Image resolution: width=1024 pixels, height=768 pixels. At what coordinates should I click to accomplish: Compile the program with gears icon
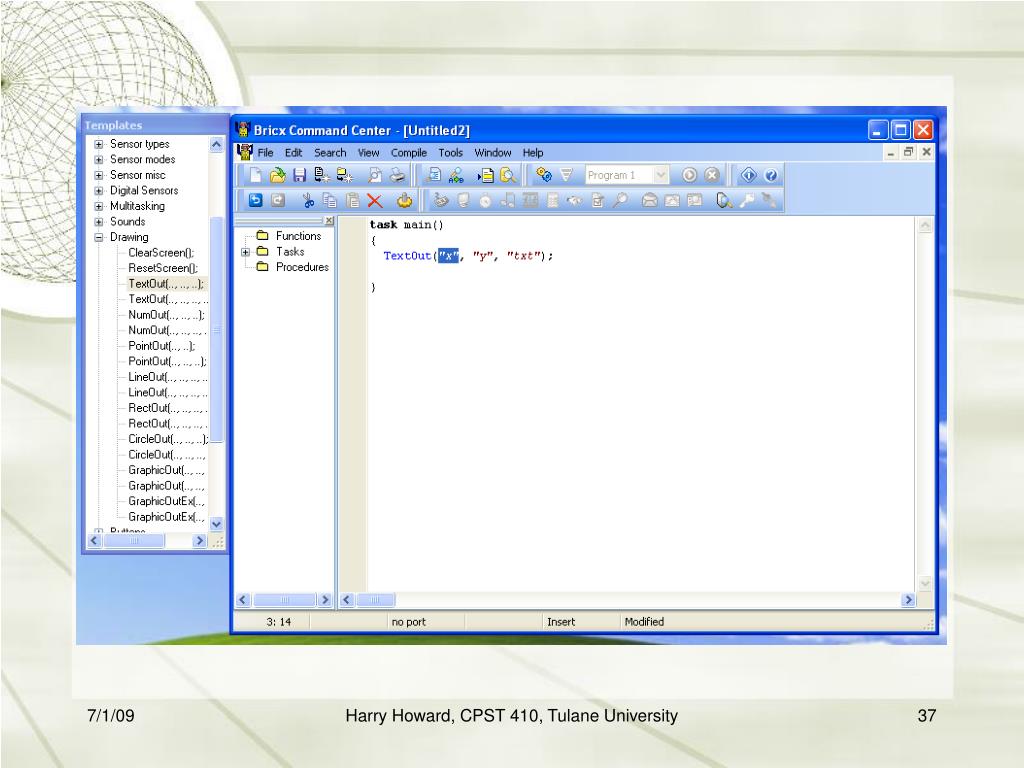coord(544,175)
